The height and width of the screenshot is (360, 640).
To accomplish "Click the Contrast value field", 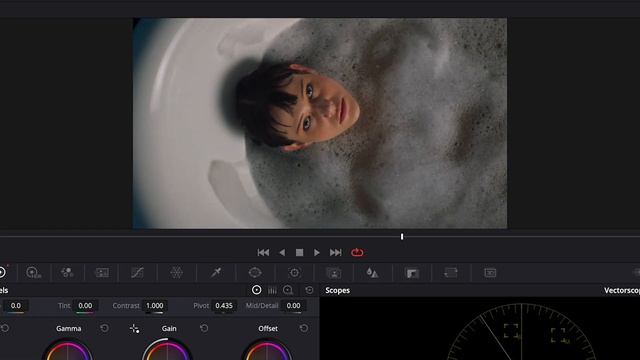I will tap(155, 306).
